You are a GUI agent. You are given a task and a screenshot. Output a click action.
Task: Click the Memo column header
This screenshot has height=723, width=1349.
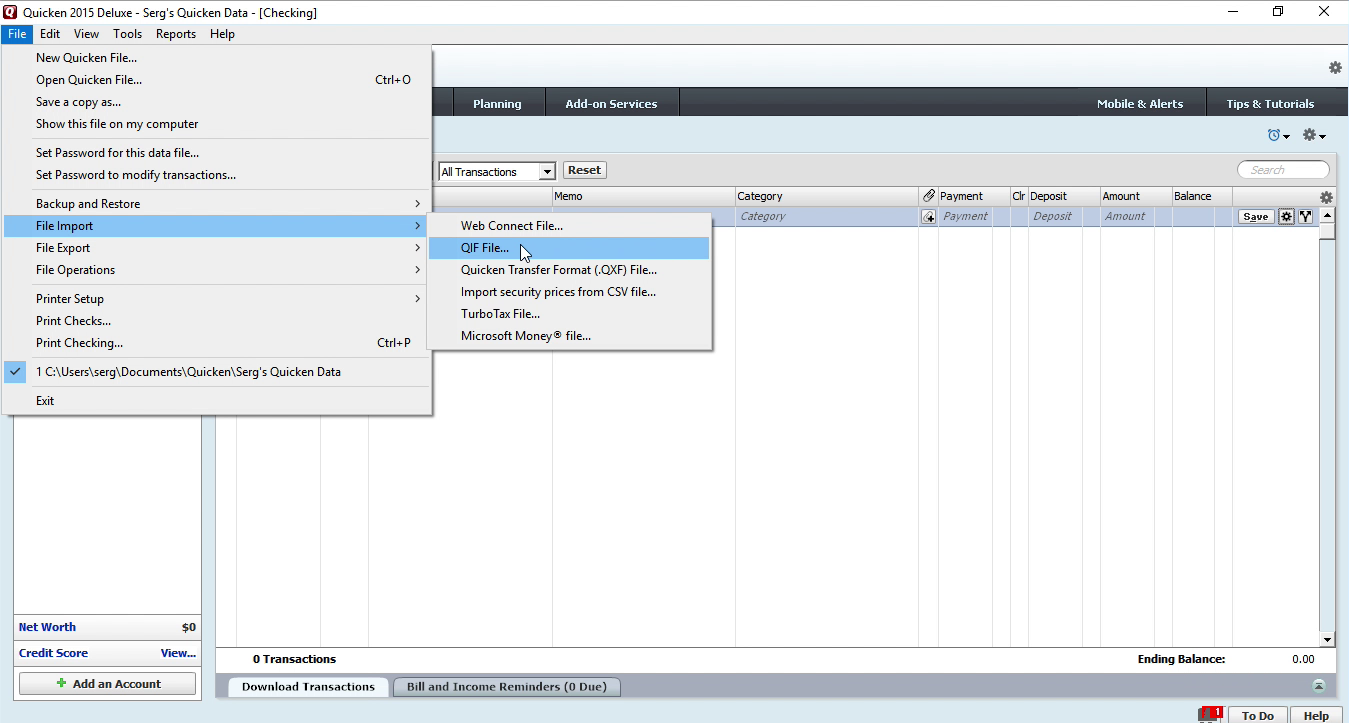644,196
